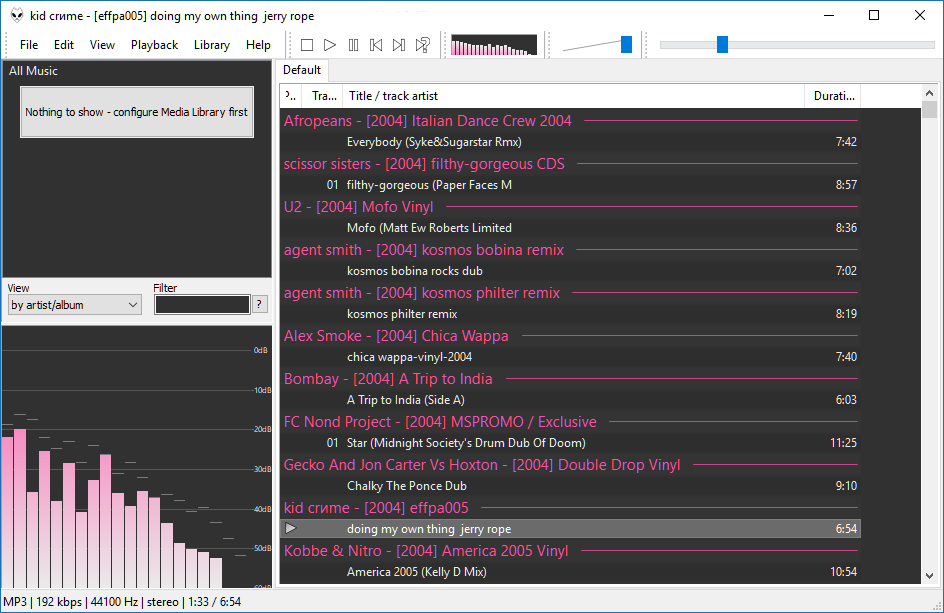Image resolution: width=944 pixels, height=613 pixels.
Task: Skip to the next track
Action: point(399,45)
